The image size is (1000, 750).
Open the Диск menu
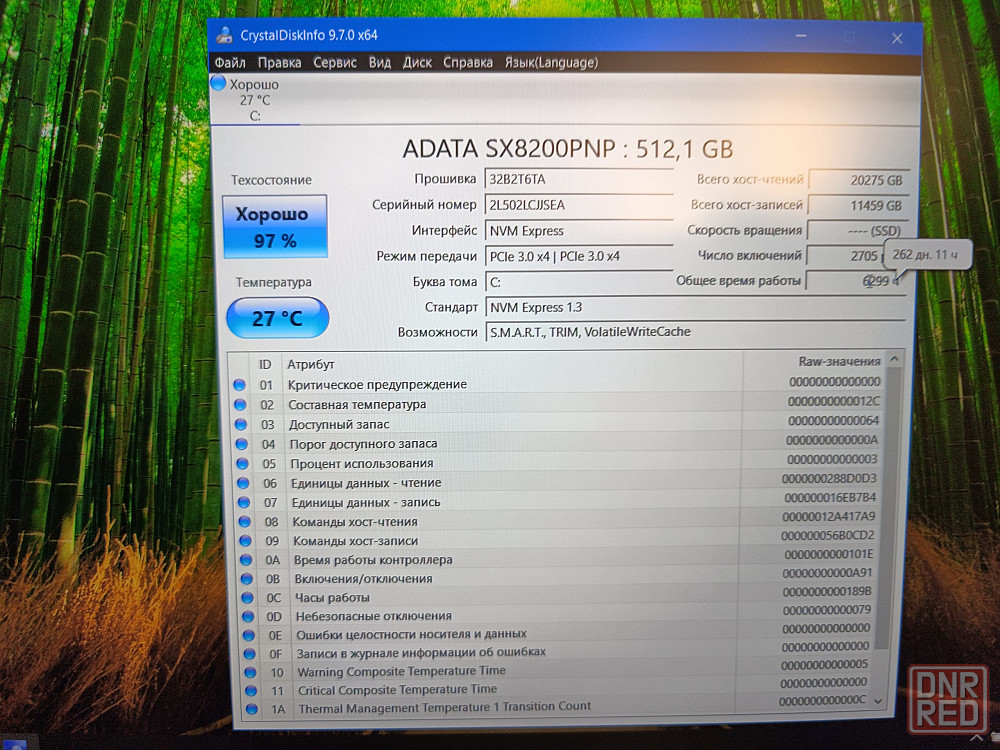pos(417,62)
